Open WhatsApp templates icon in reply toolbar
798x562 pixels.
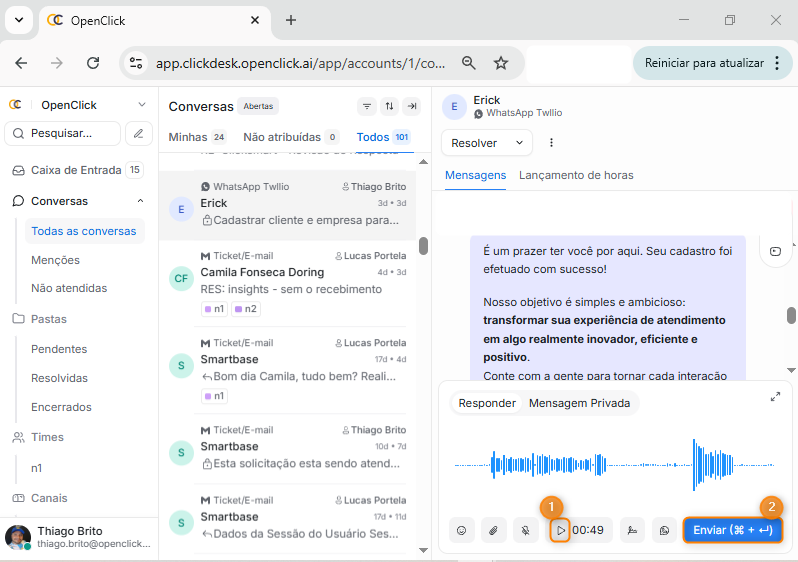click(663, 530)
